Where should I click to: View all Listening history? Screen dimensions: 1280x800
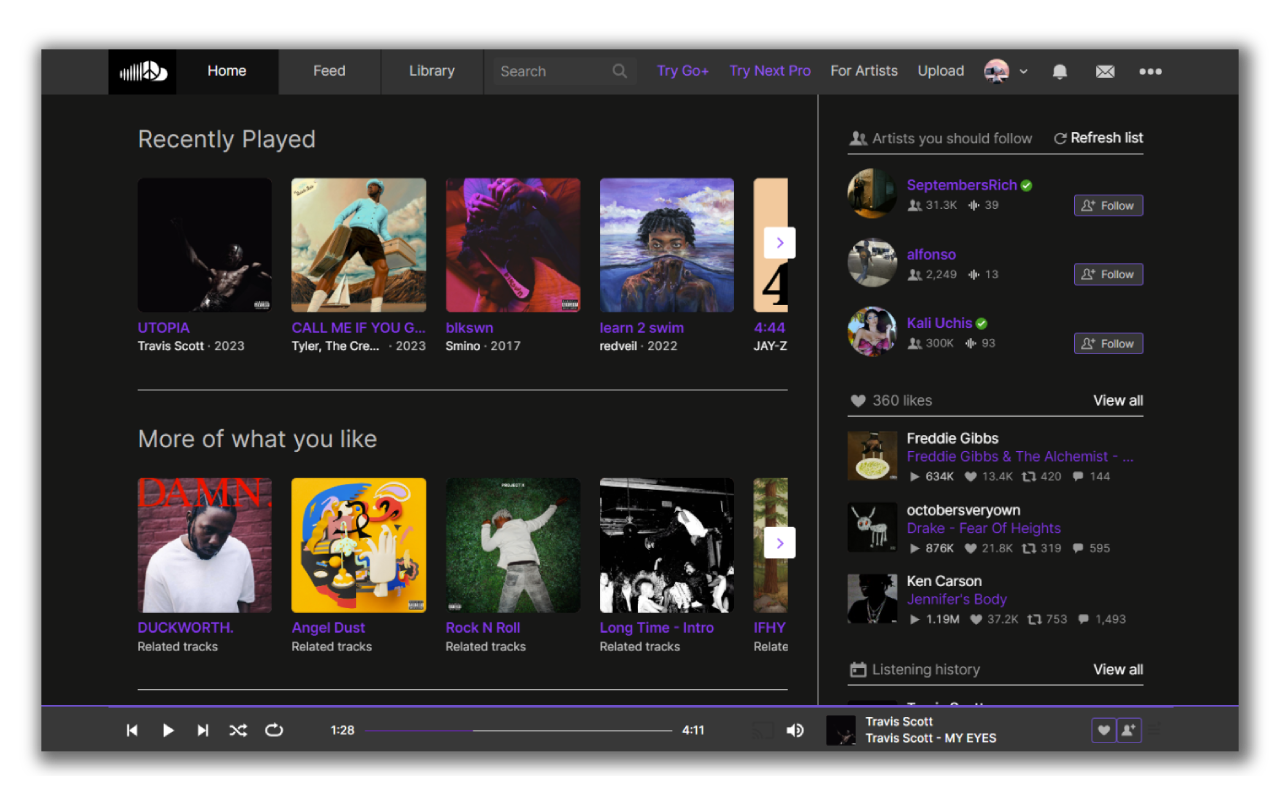click(x=1118, y=669)
